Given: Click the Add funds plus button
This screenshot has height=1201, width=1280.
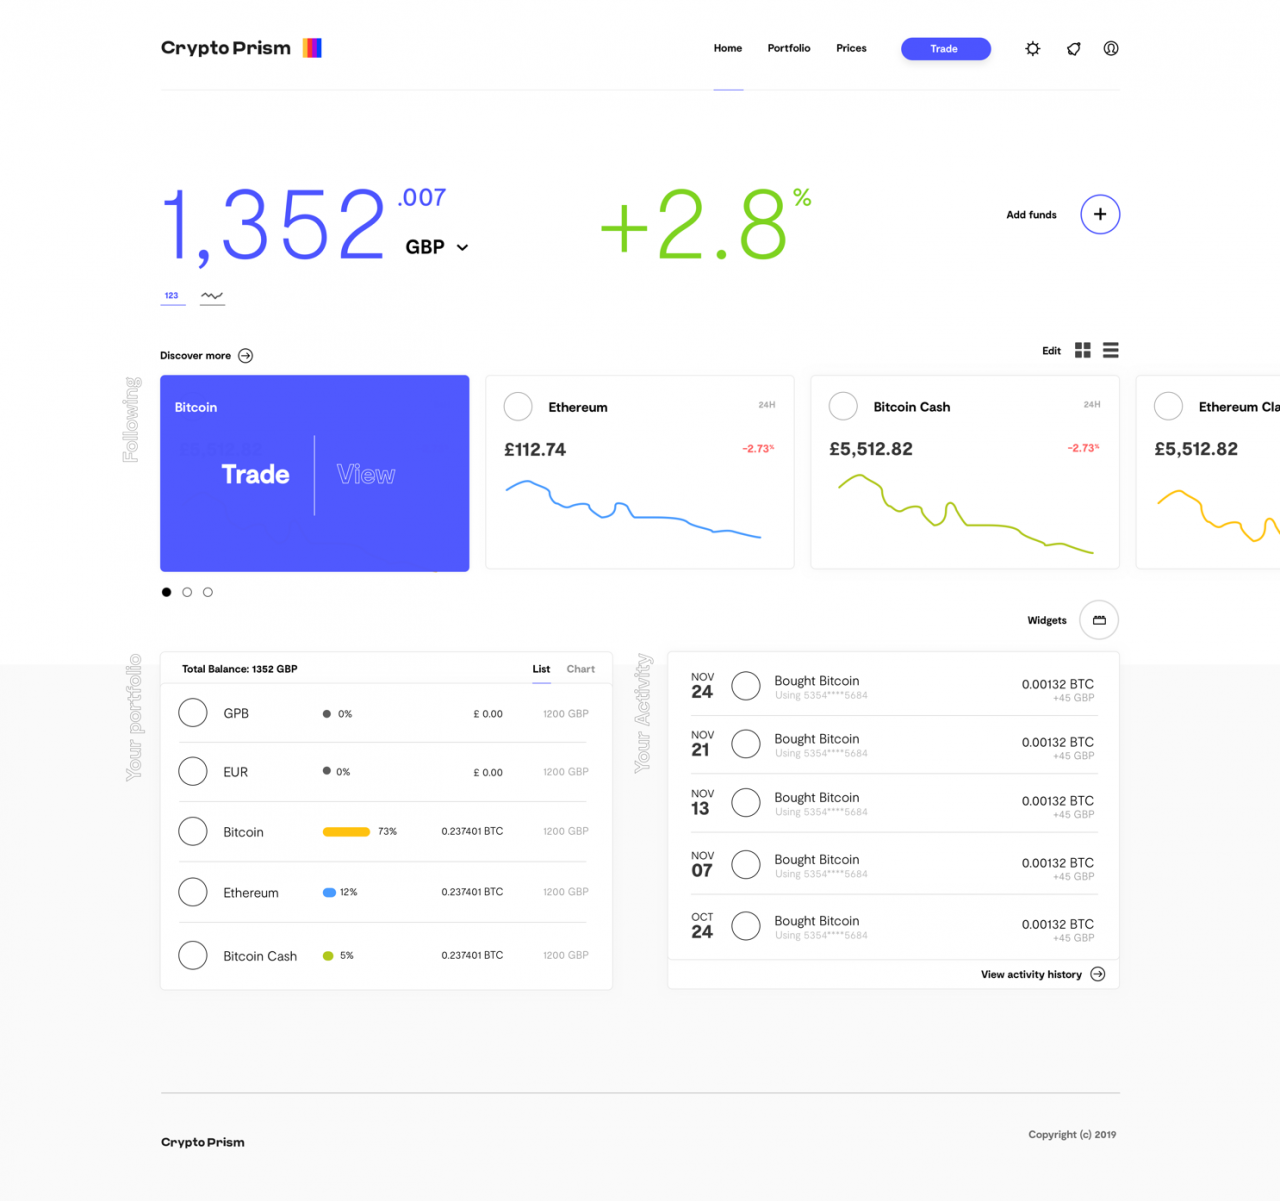Looking at the screenshot, I should 1100,214.
